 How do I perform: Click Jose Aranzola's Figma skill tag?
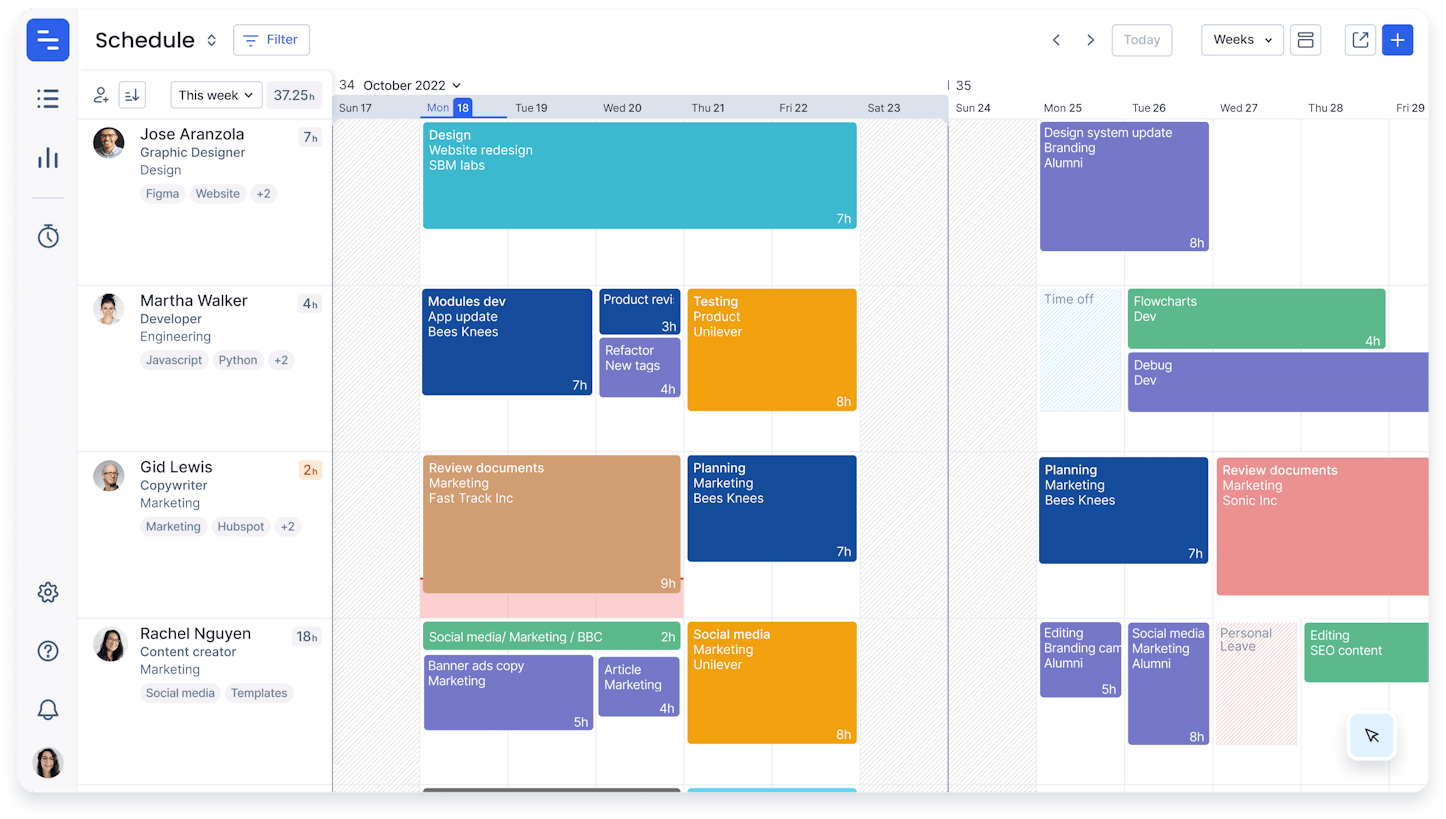point(162,193)
